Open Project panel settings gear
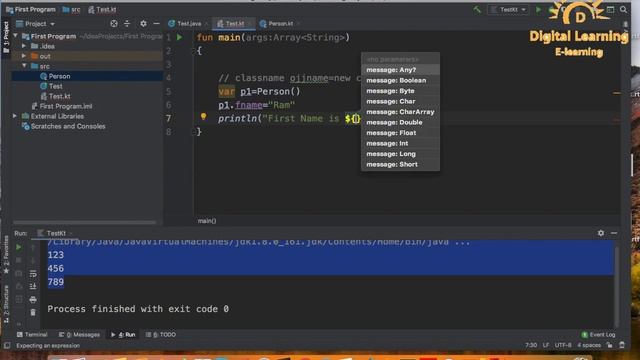This screenshot has height=360, width=640. (143, 24)
